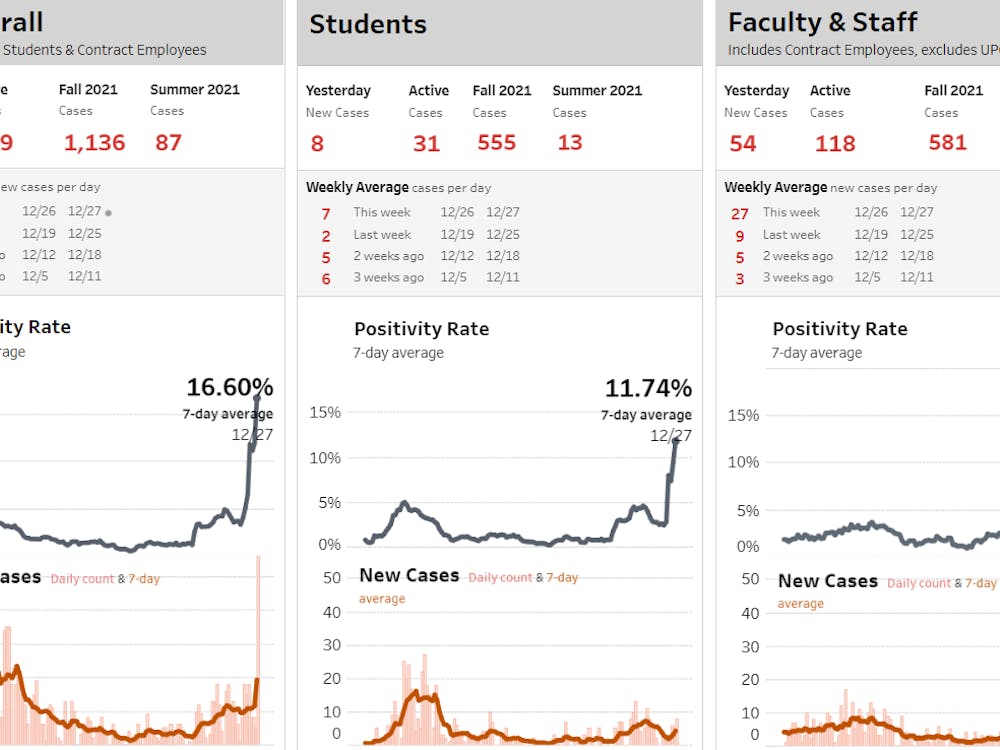The image size is (1000, 750).
Task: Click Students Yesterday new cases value 8
Action: coord(317,144)
